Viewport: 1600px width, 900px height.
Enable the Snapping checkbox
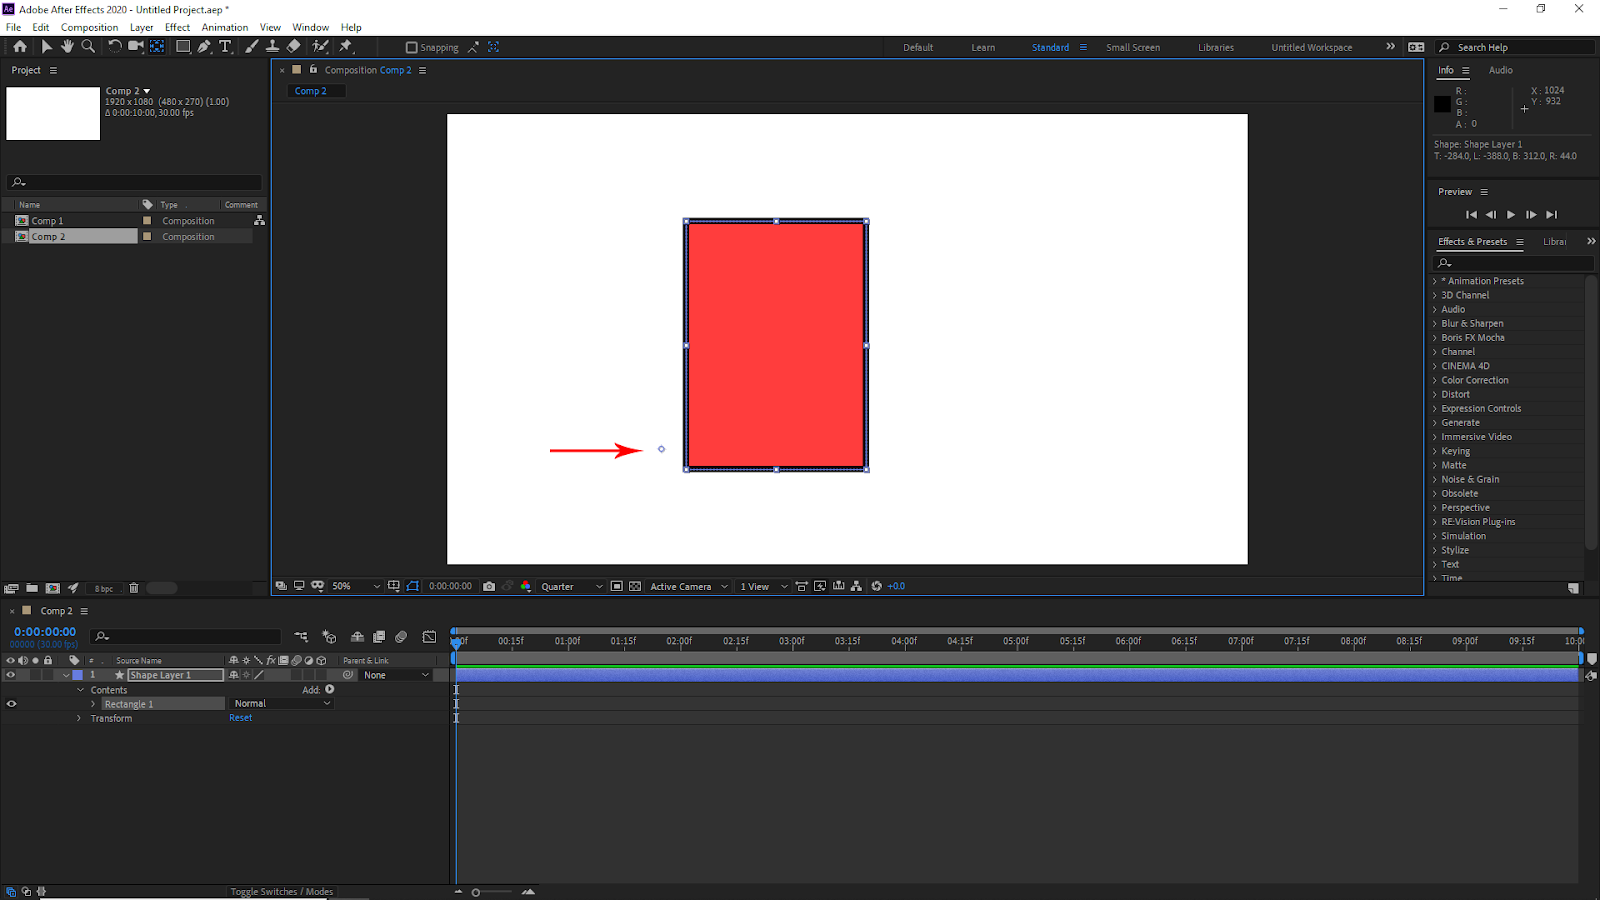click(x=411, y=47)
